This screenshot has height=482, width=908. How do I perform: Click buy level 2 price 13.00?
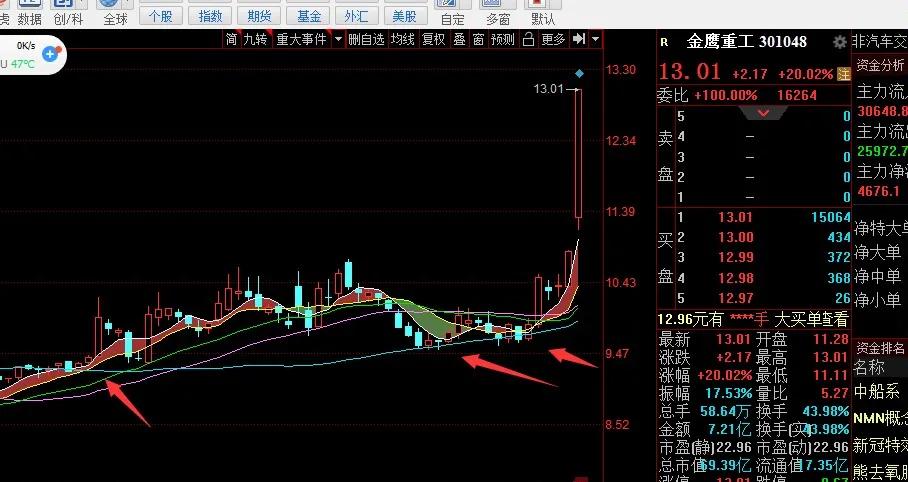click(x=735, y=237)
